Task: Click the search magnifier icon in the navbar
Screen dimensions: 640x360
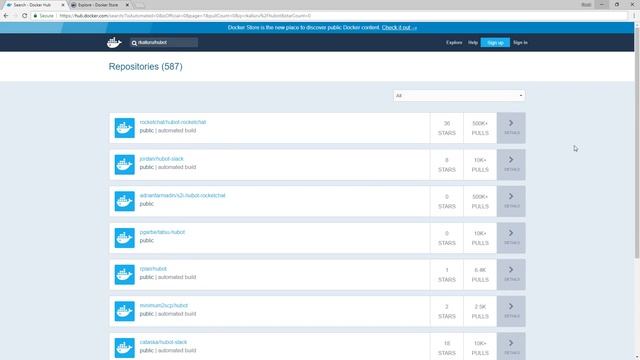Action: point(134,43)
